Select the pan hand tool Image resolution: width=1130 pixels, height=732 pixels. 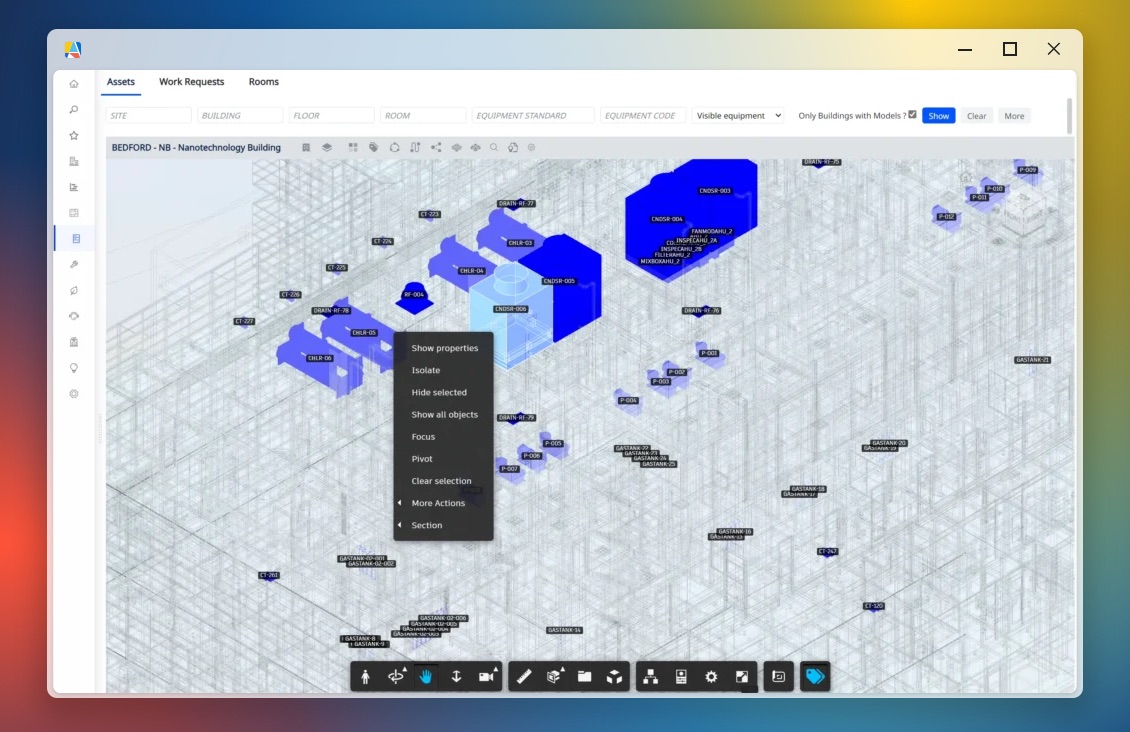[426, 677]
